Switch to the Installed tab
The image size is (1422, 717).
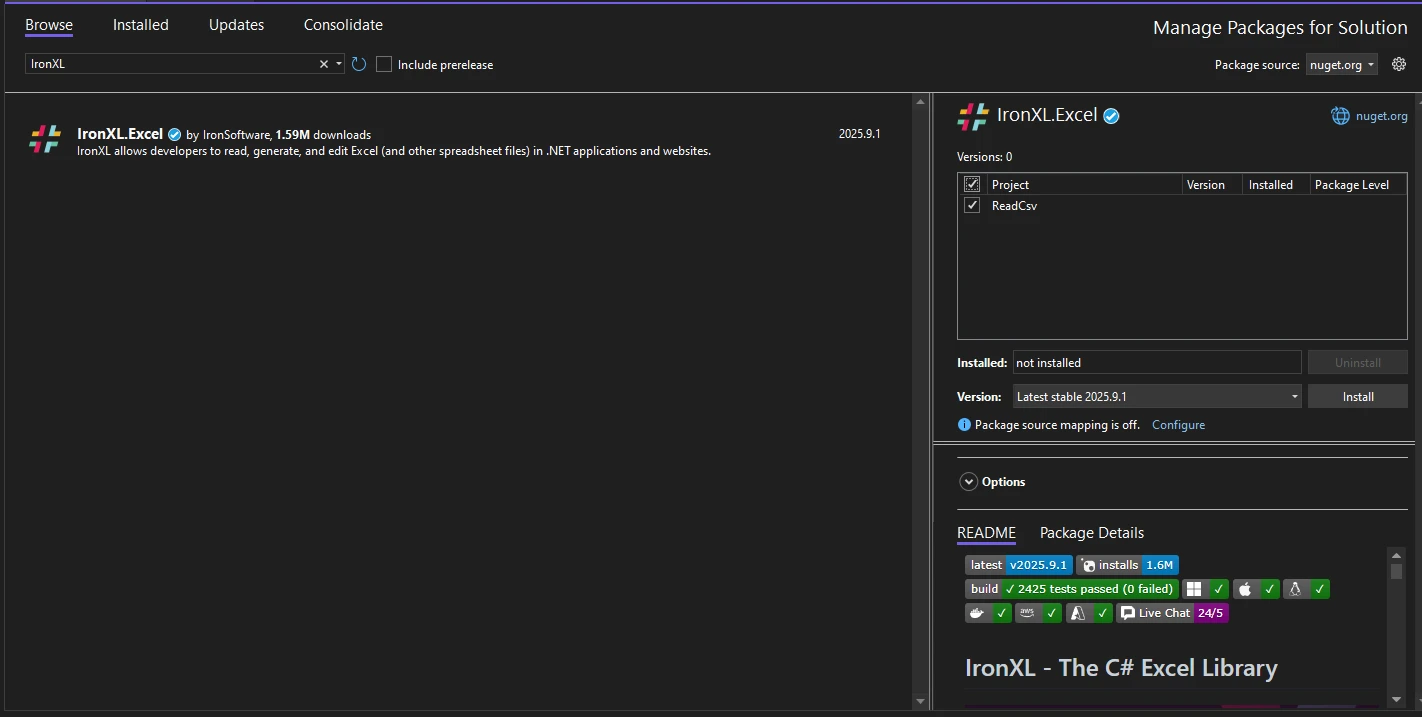click(140, 25)
